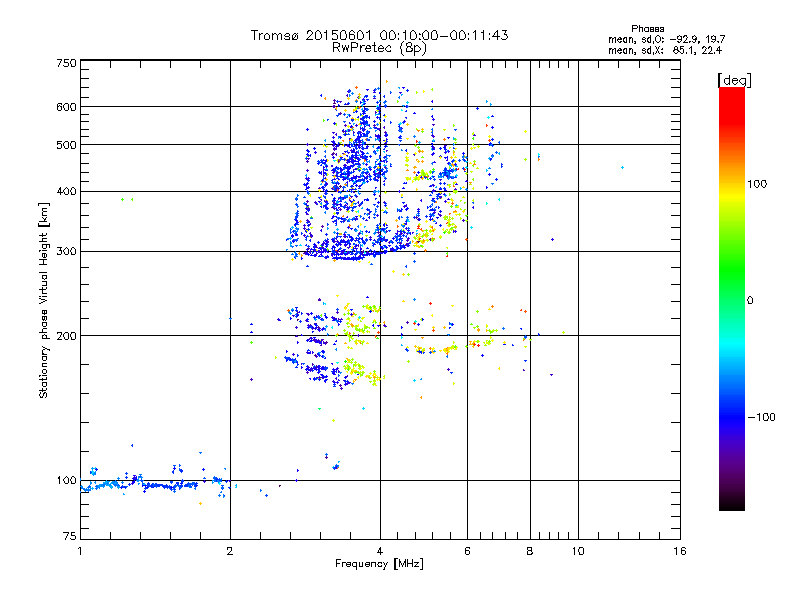Click the y-axis tick label '100'
This screenshot has width=800, height=600.
[66, 481]
